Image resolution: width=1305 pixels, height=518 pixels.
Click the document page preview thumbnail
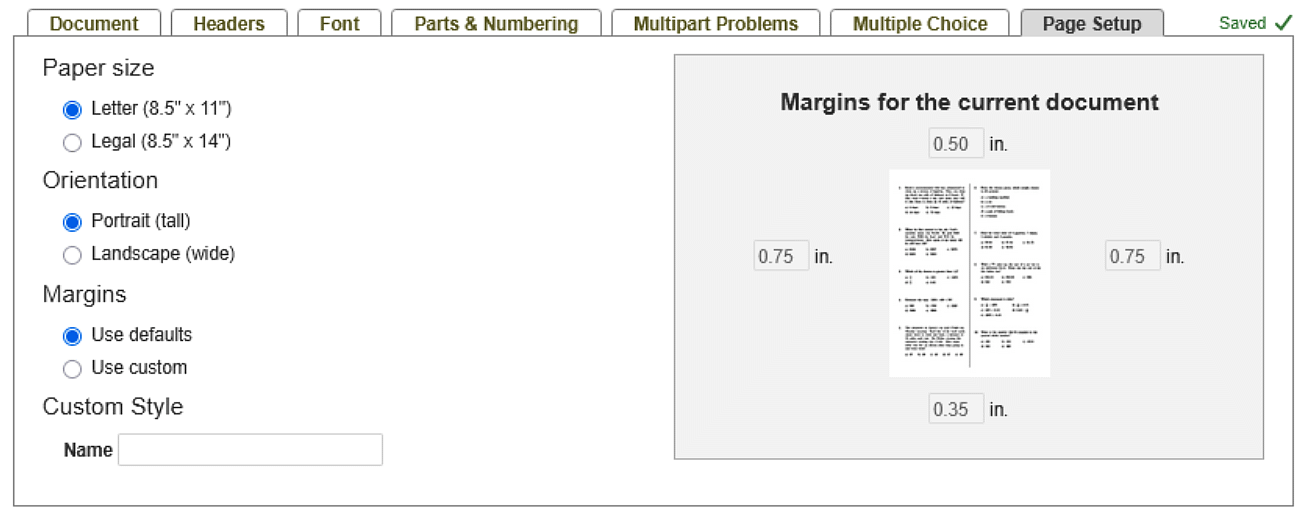969,273
